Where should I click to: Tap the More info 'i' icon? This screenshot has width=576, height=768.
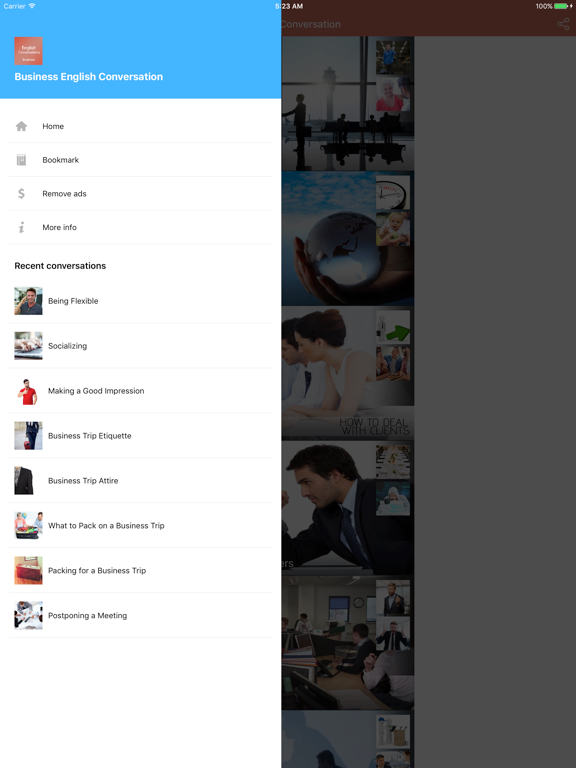coord(21,227)
